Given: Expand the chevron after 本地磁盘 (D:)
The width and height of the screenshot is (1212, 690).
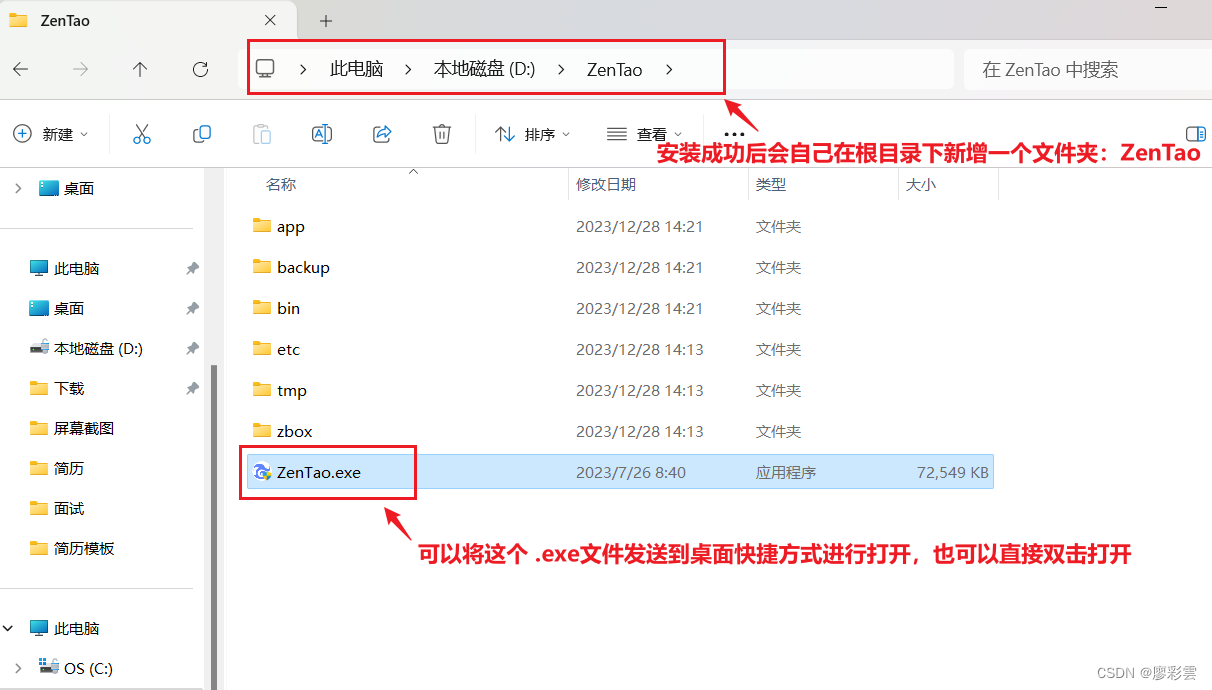Looking at the screenshot, I should [561, 69].
